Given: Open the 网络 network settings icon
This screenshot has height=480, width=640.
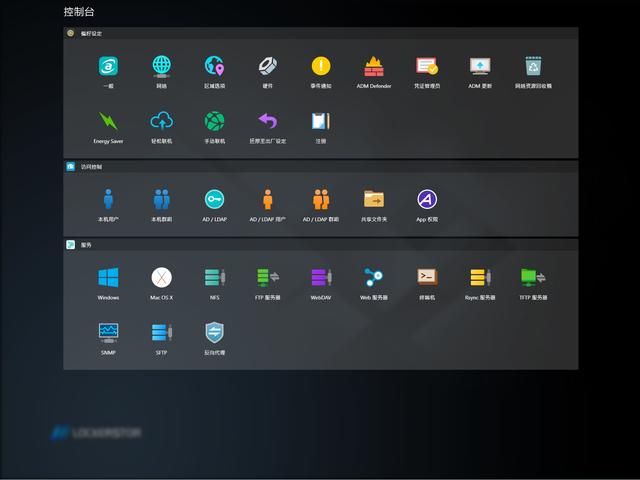Looking at the screenshot, I should 161,67.
